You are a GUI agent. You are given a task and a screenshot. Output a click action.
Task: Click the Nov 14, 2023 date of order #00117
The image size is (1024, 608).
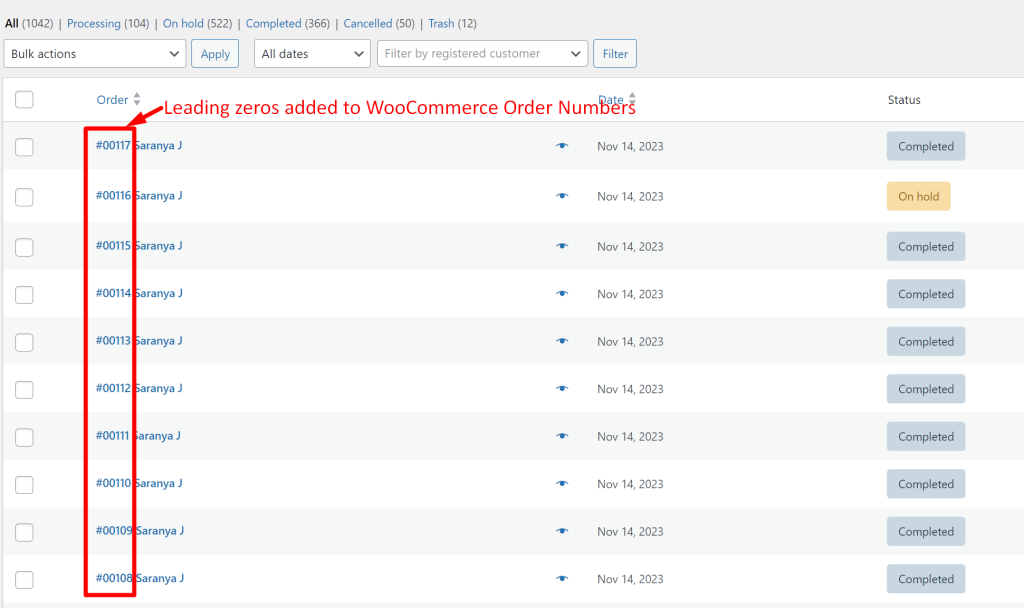[x=630, y=146]
